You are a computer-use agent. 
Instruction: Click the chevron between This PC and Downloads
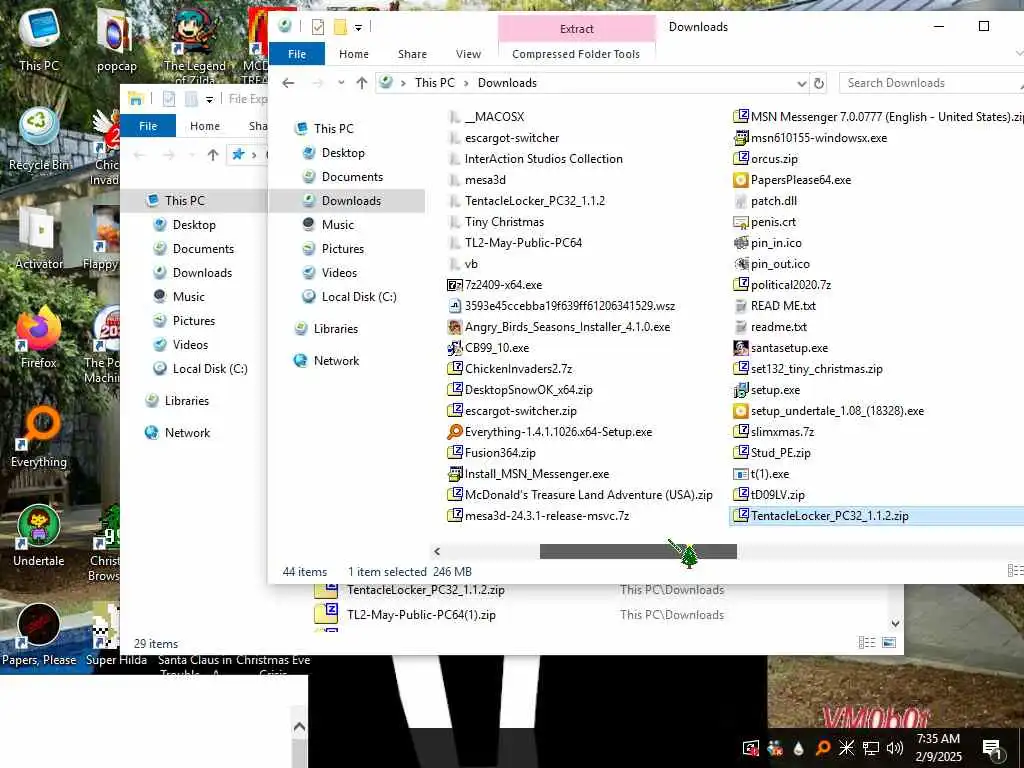[466, 83]
